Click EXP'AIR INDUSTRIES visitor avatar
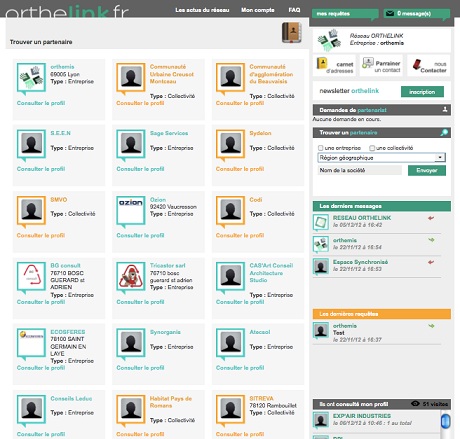460x439 pixels. (x=321, y=421)
